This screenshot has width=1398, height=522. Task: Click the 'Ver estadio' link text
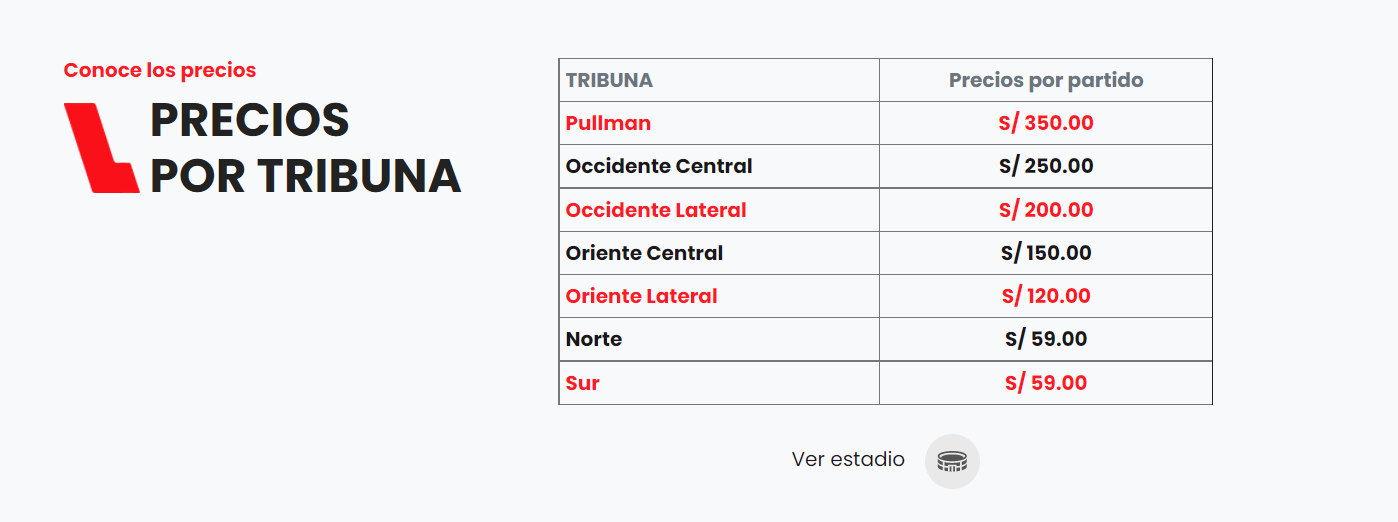[848, 459]
